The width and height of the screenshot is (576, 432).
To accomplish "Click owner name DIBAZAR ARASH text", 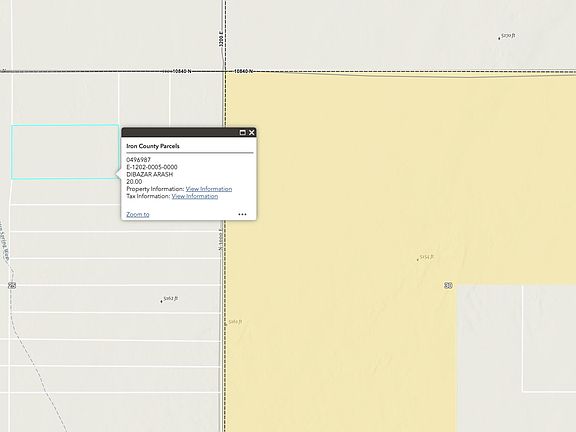I will pos(150,174).
